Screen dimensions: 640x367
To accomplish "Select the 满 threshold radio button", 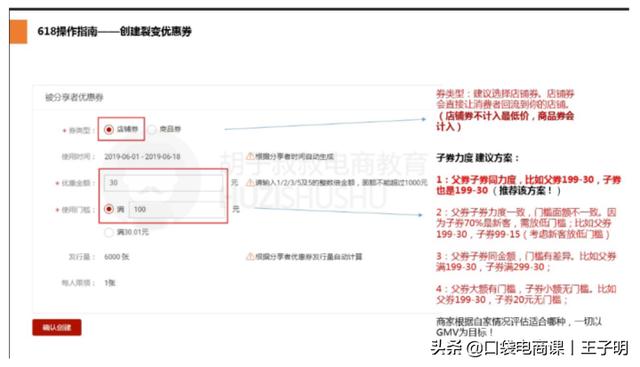I will pyautogui.click(x=109, y=209).
